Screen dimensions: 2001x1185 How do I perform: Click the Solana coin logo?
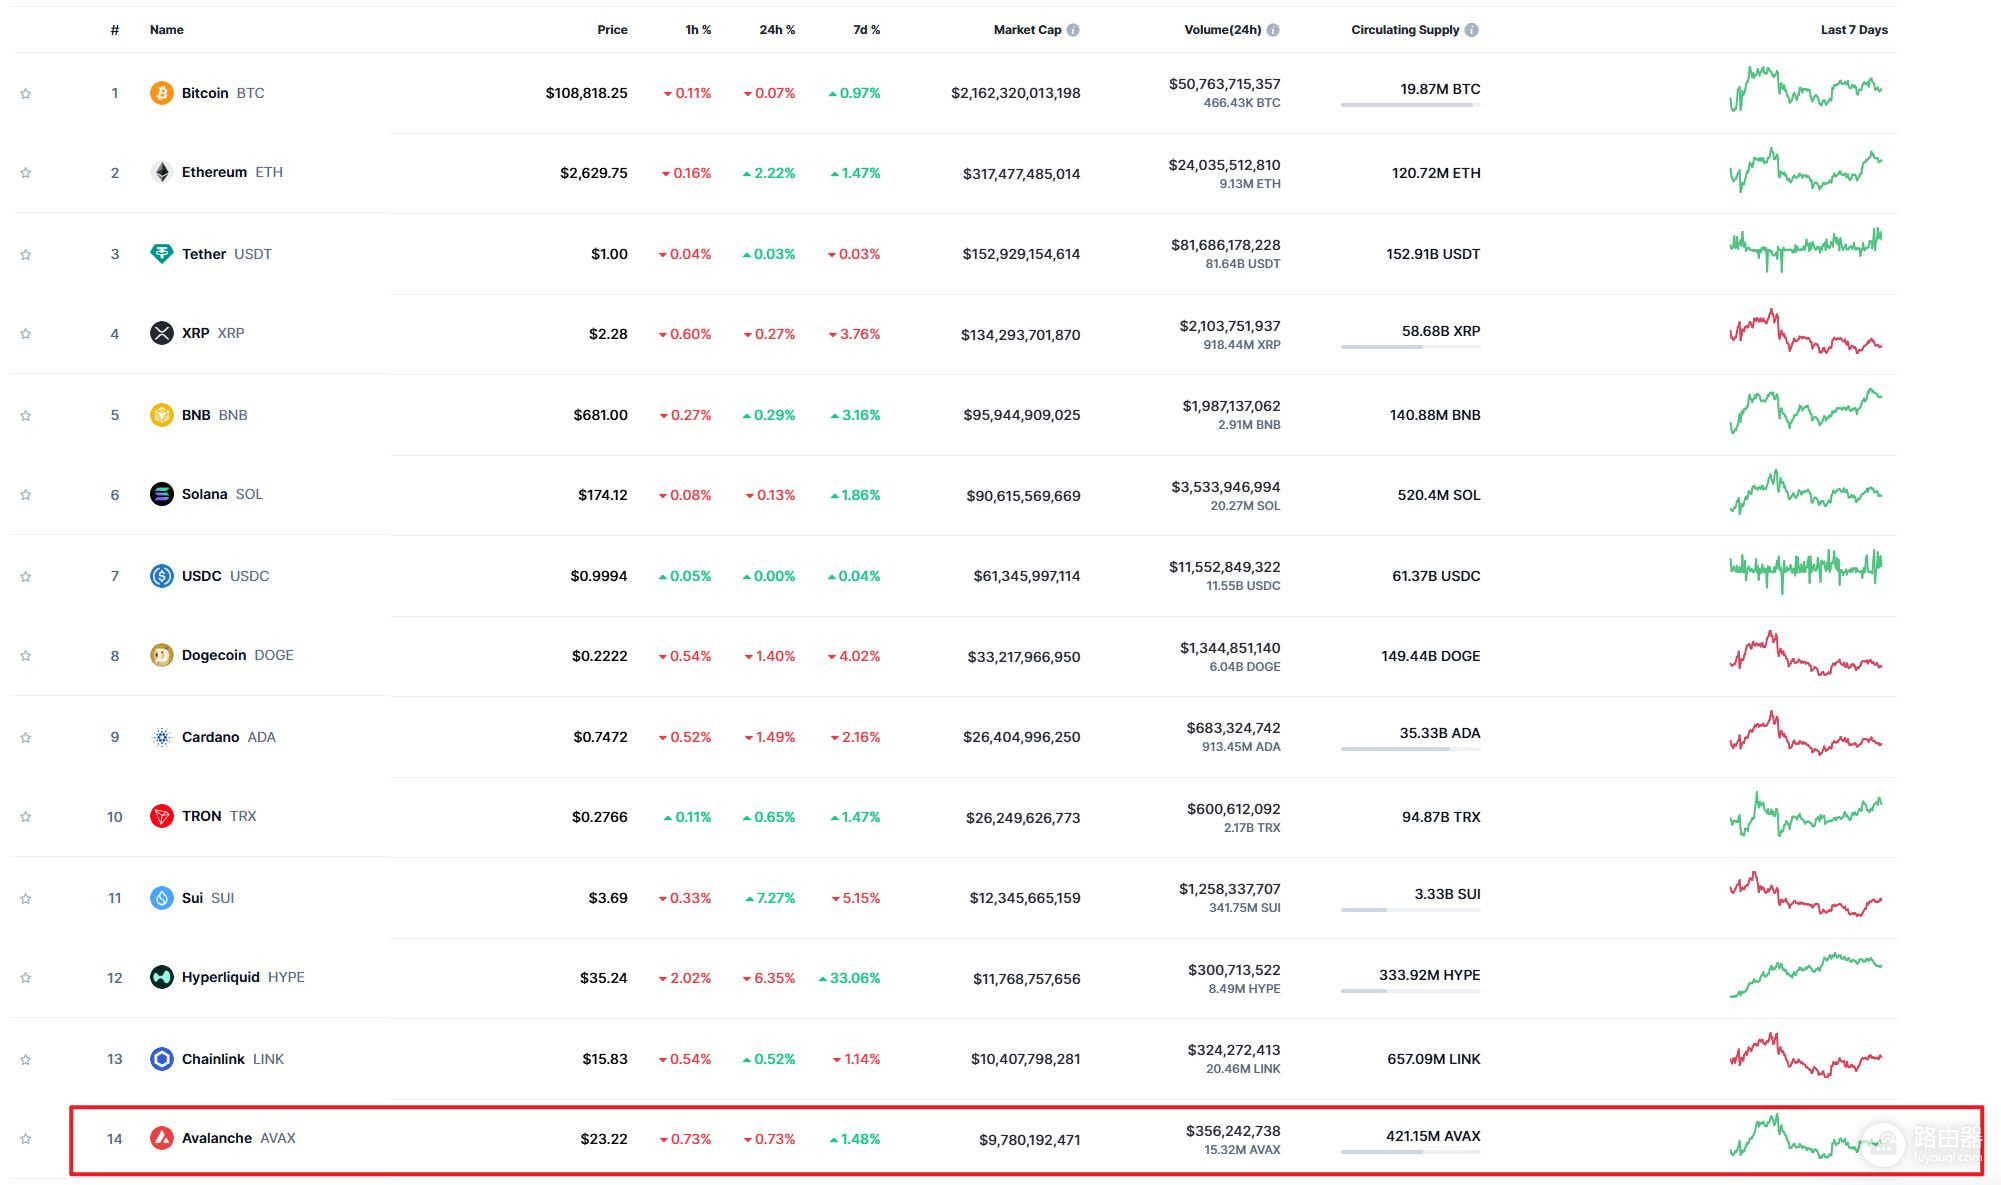click(161, 494)
